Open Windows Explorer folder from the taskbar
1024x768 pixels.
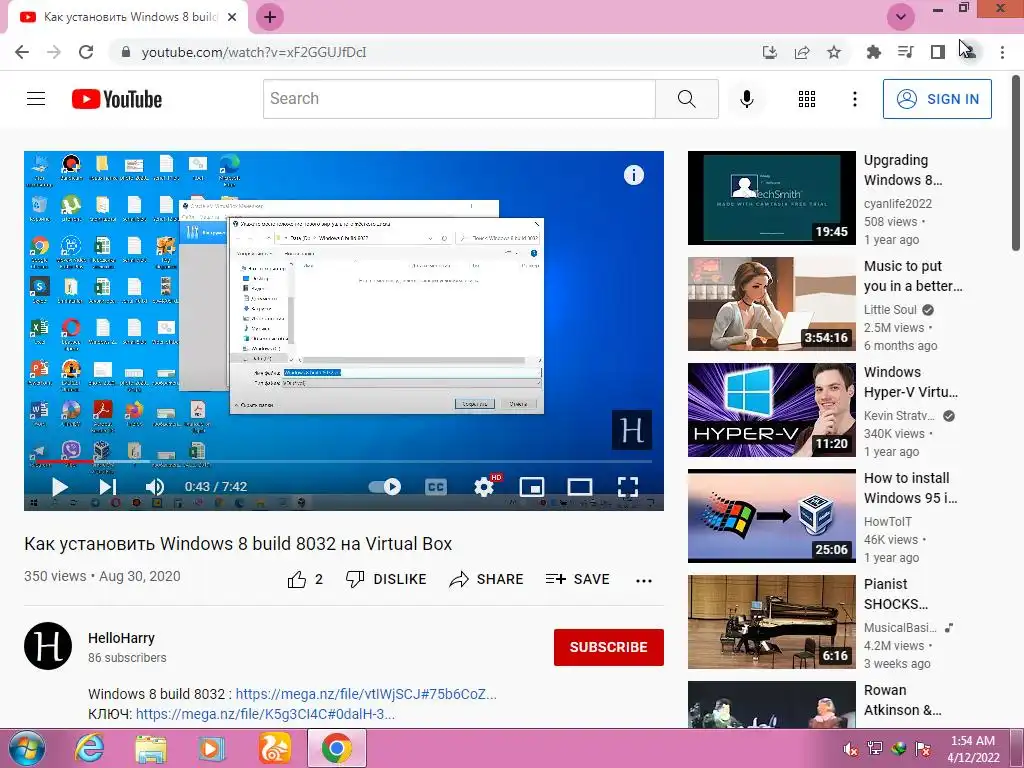[x=150, y=748]
